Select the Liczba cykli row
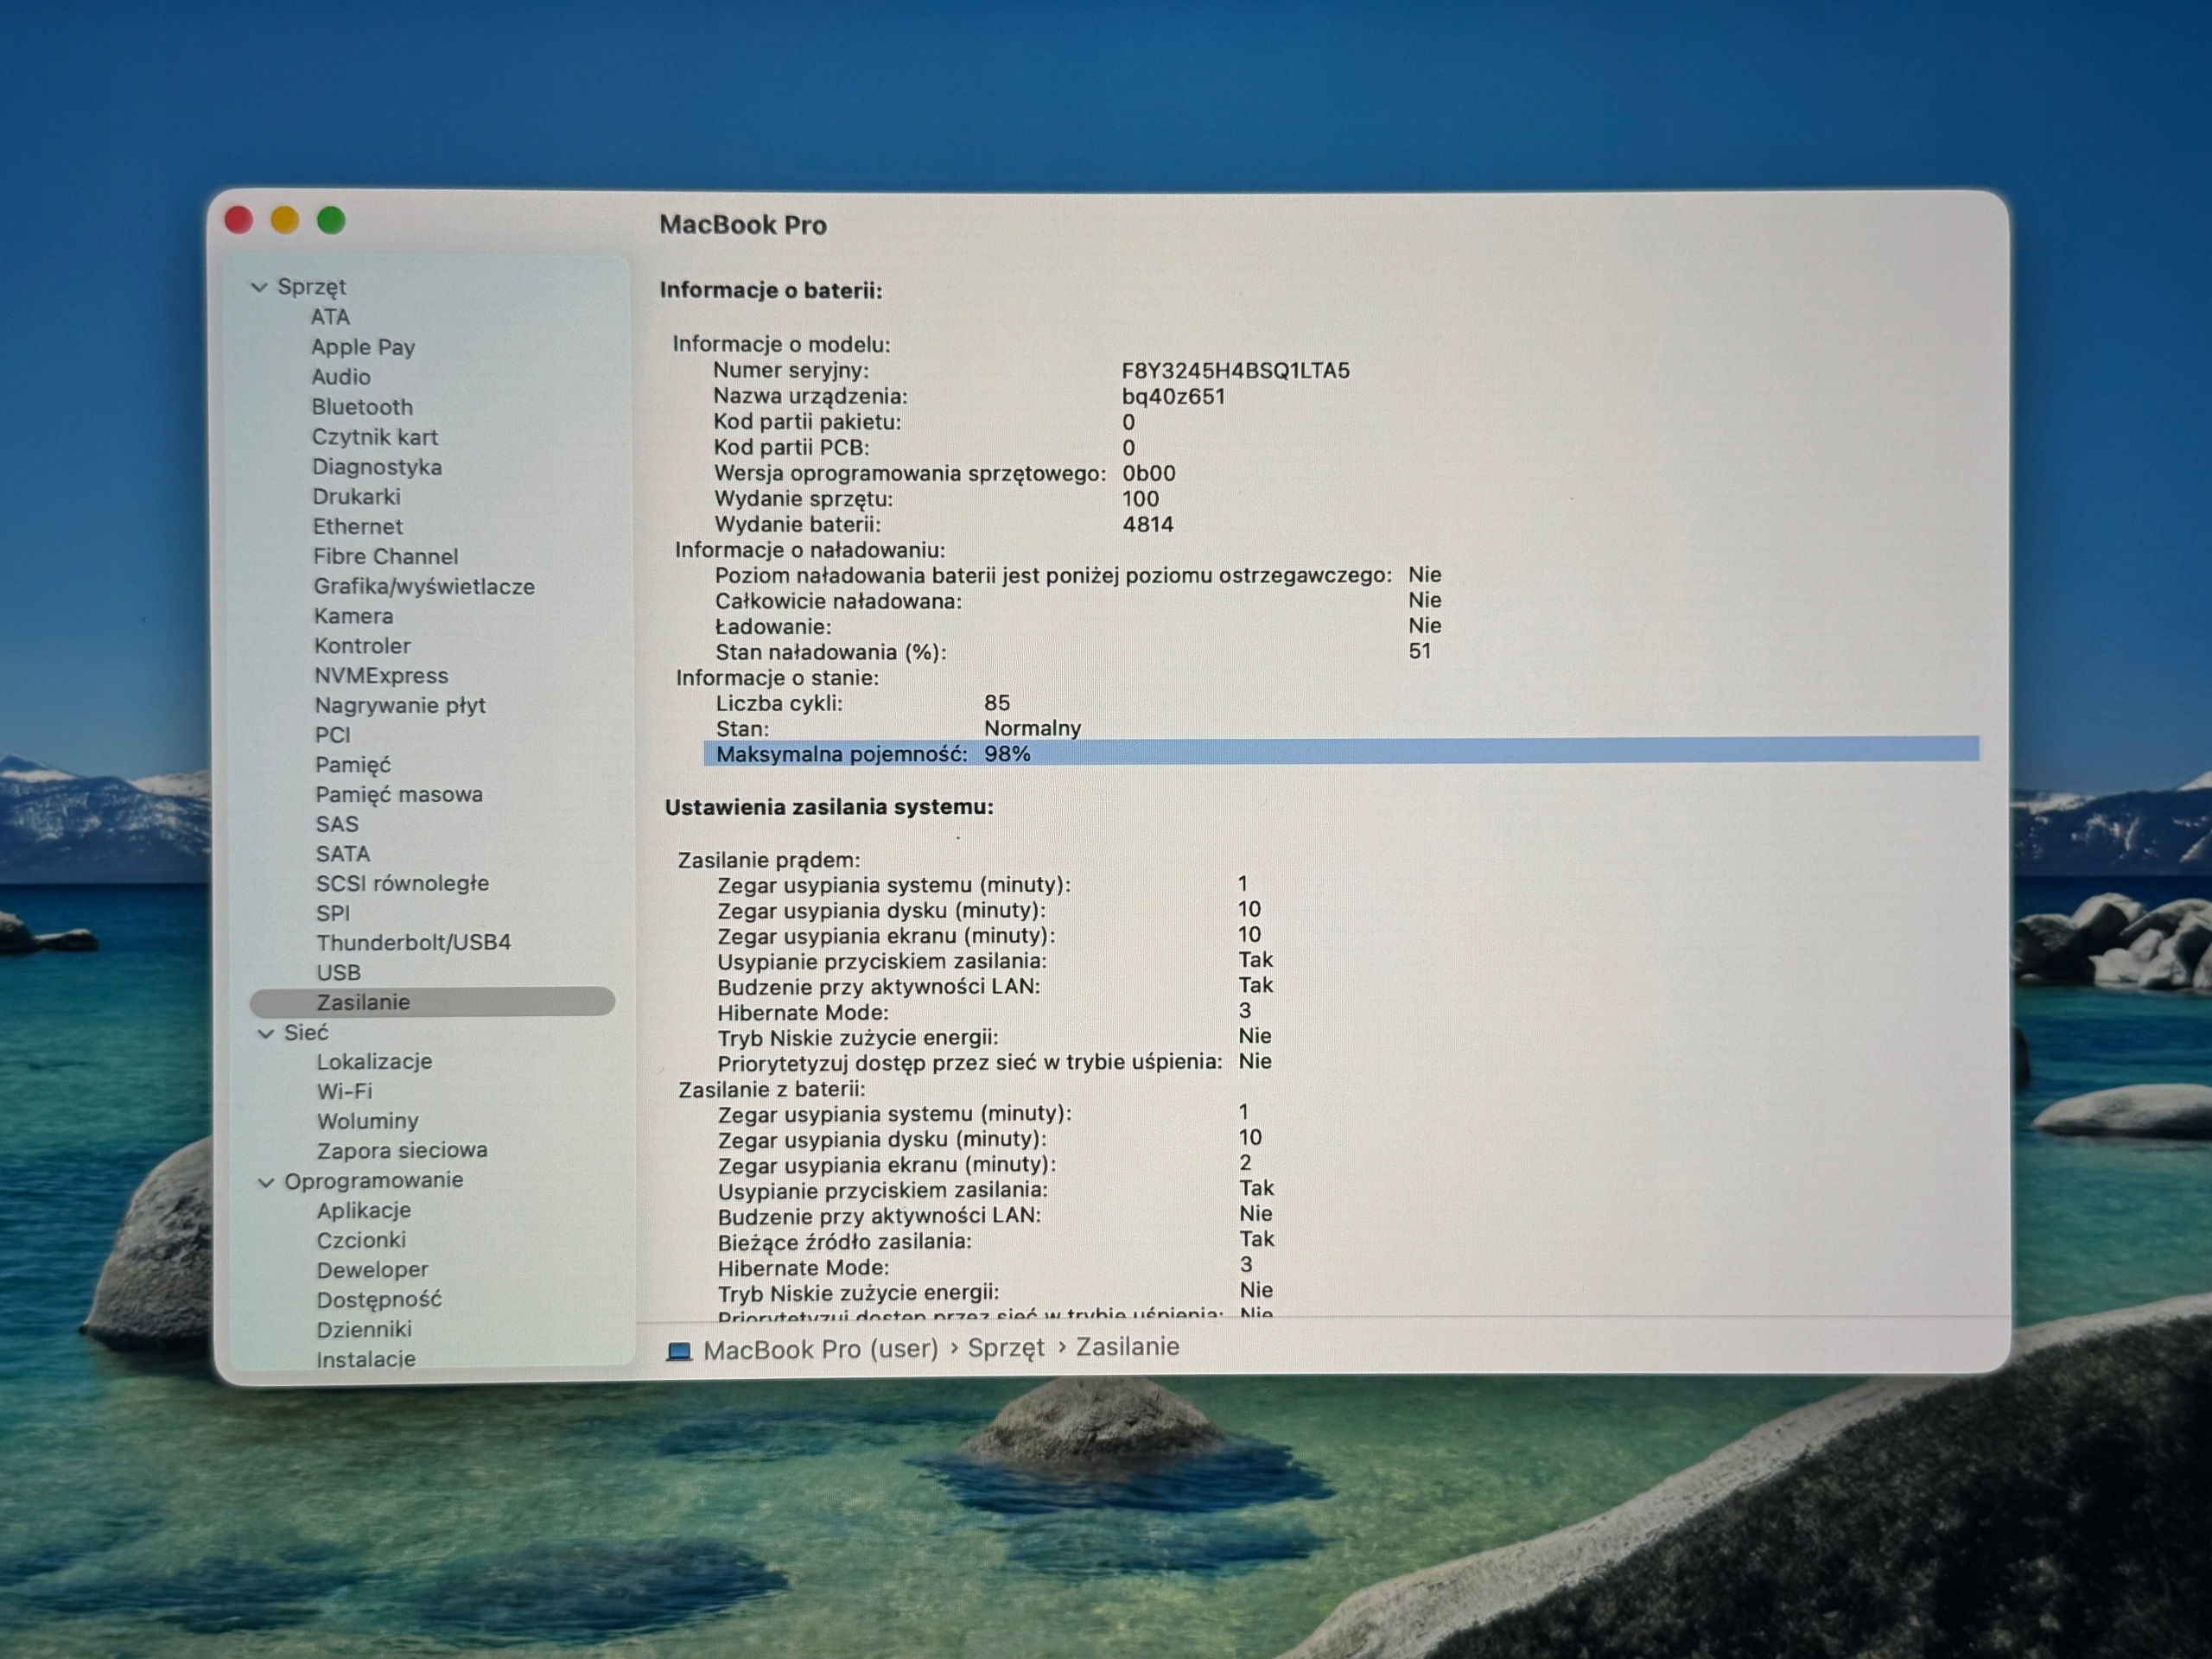This screenshot has height=1659, width=2212. coord(863,703)
